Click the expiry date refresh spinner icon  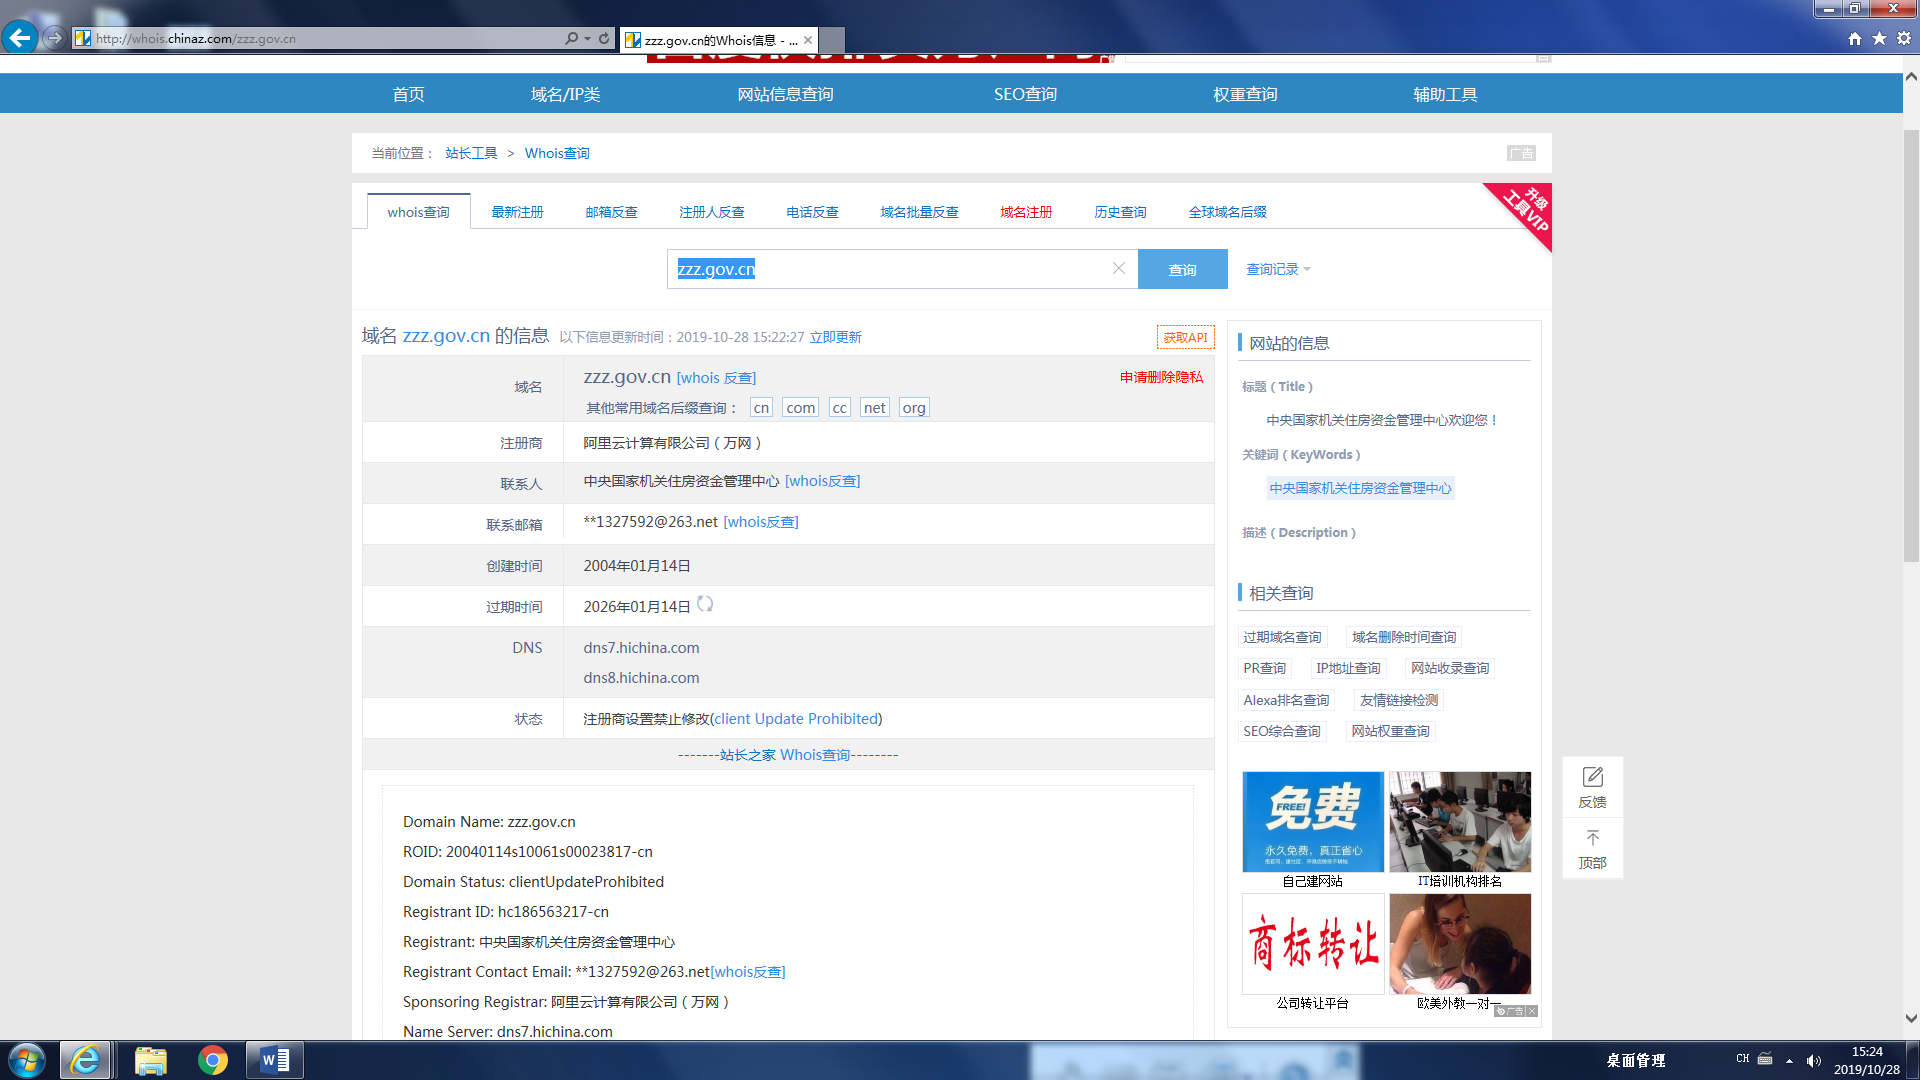pyautogui.click(x=705, y=604)
